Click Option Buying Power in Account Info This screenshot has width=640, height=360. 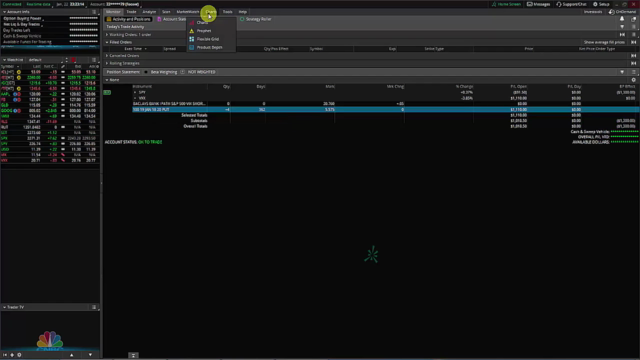pyautogui.click(x=22, y=18)
